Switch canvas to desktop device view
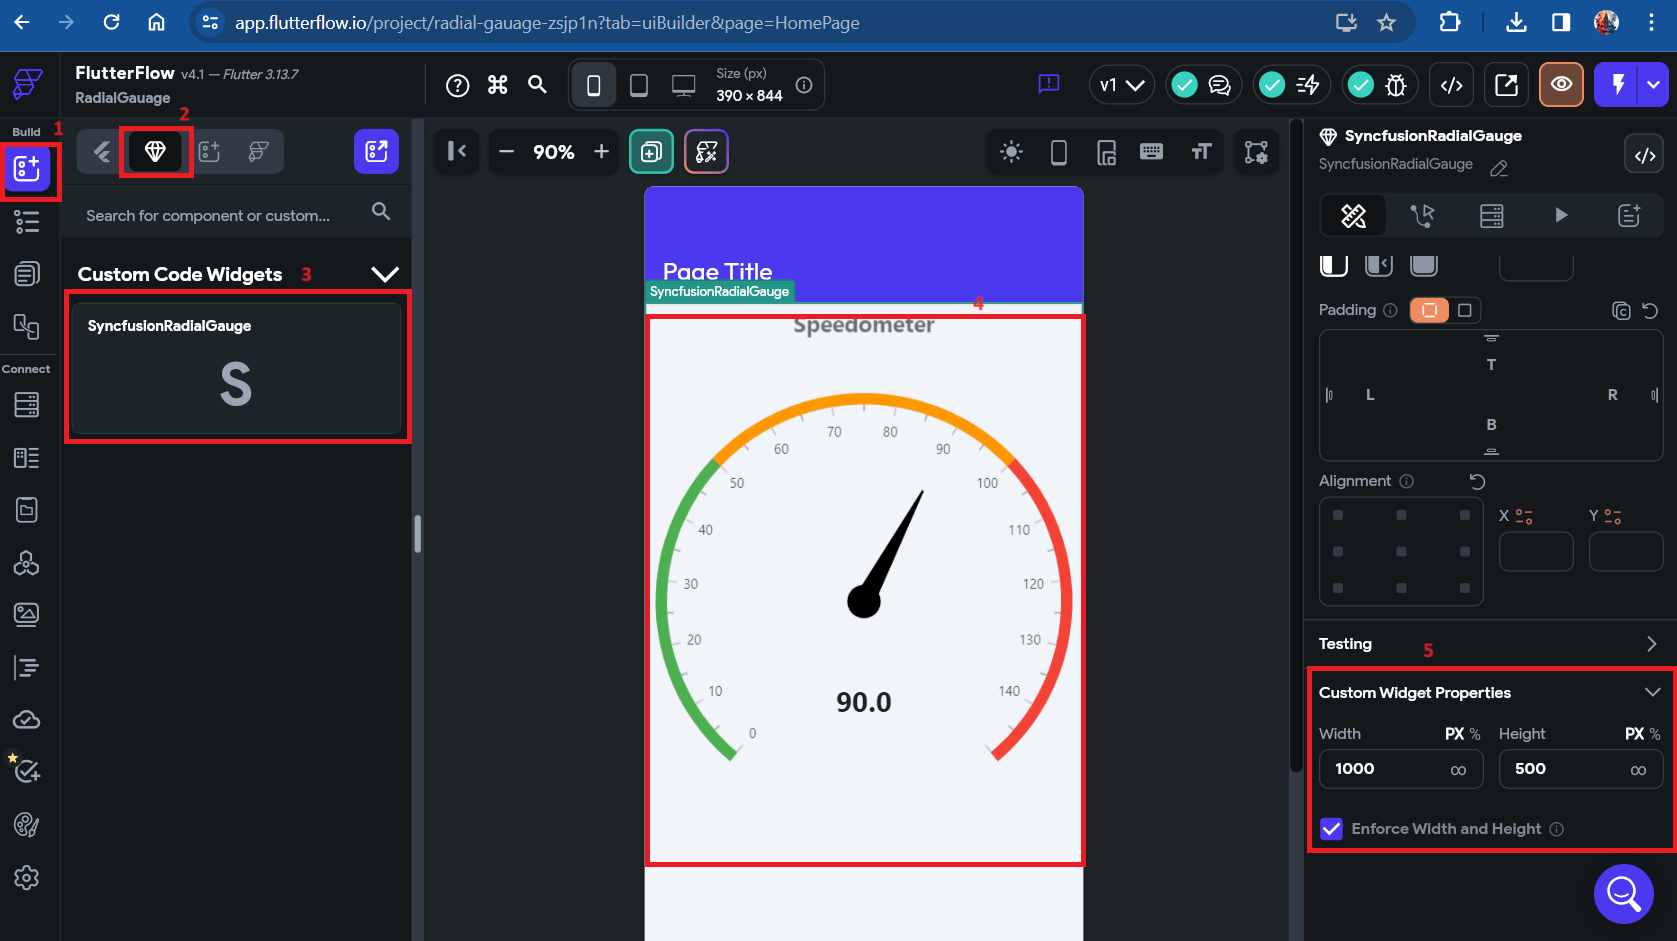The height and width of the screenshot is (941, 1677). click(684, 85)
